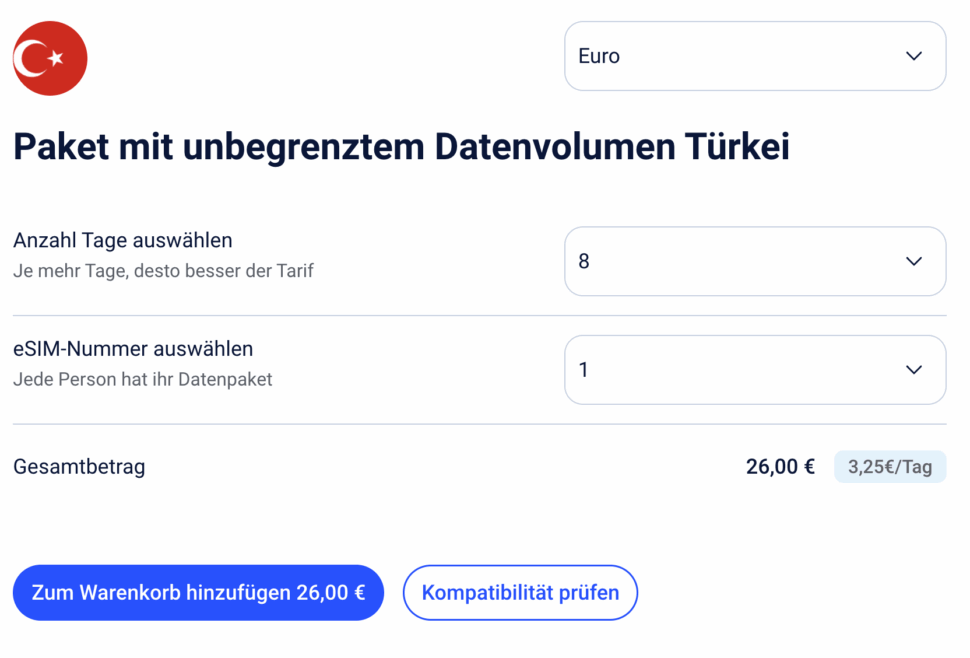Click eSIM-Nummer auswählen label

click(x=133, y=349)
